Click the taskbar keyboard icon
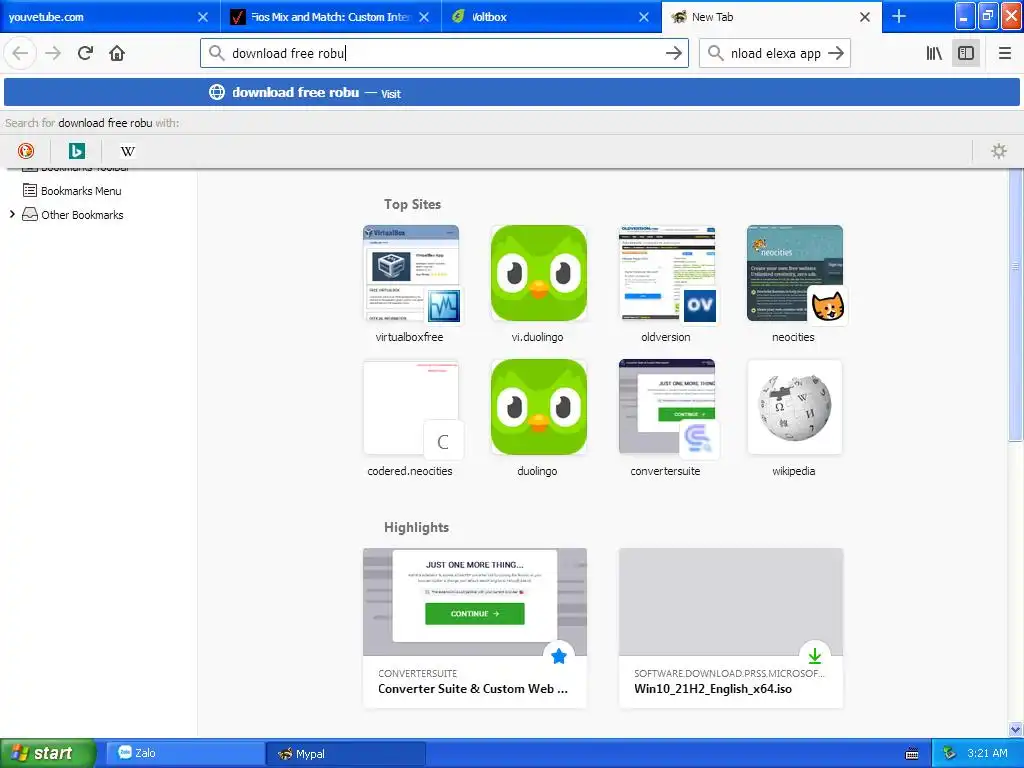This screenshot has width=1024, height=768. [x=912, y=754]
